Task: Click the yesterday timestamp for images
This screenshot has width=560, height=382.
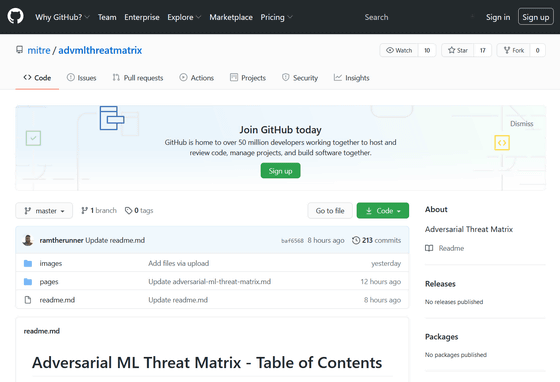Action: (386, 263)
